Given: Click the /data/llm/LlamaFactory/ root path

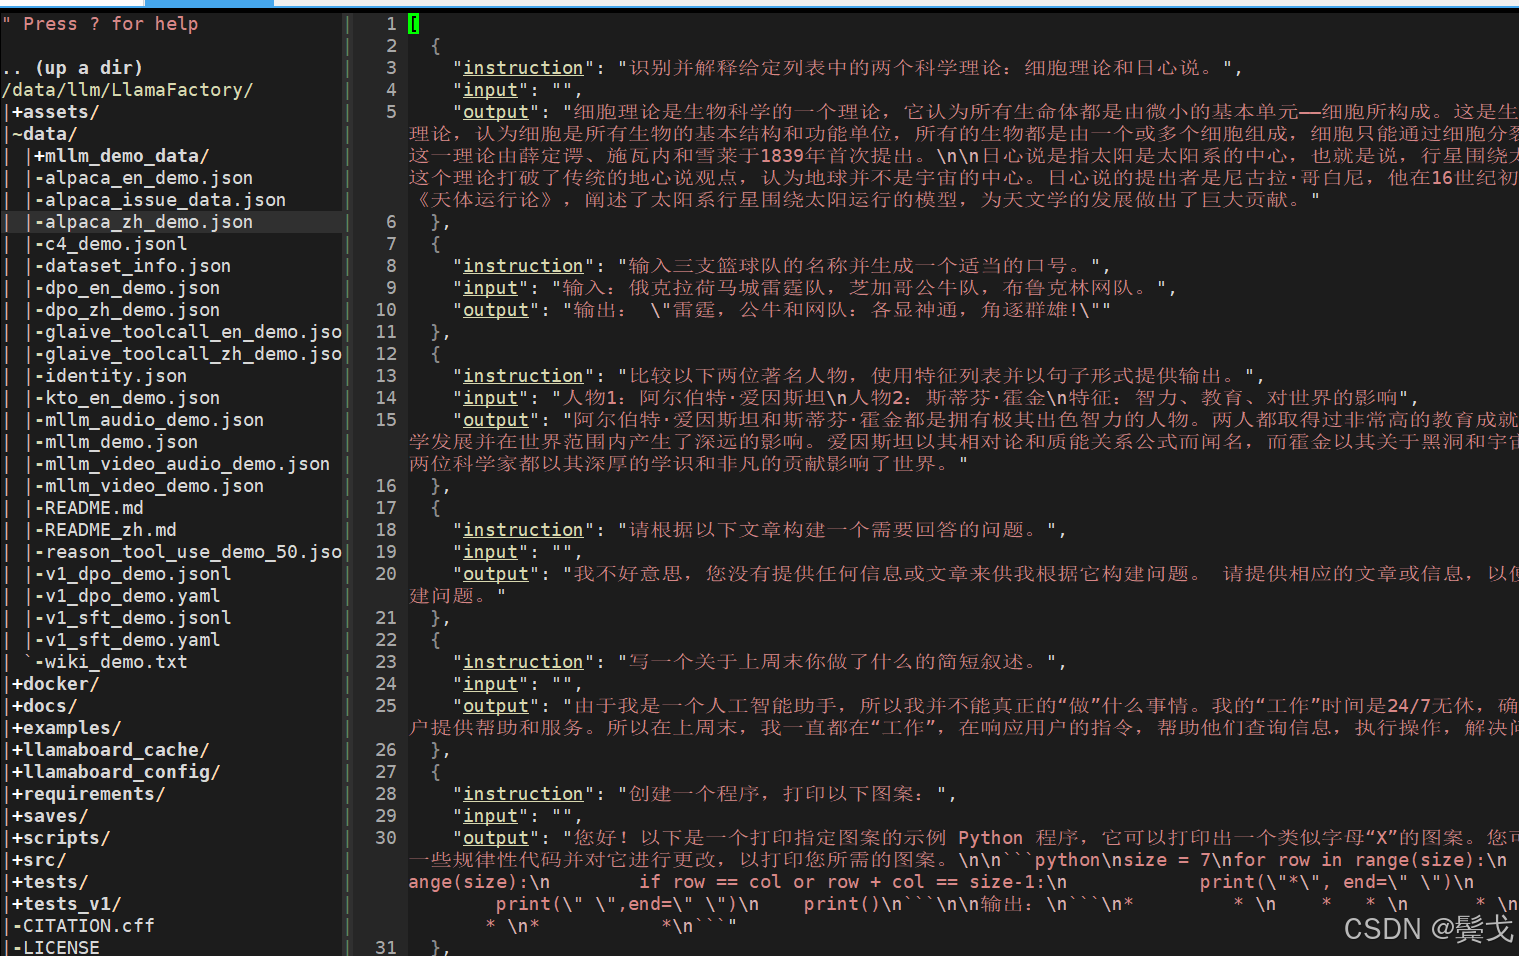Looking at the screenshot, I should pyautogui.click(x=127, y=90).
